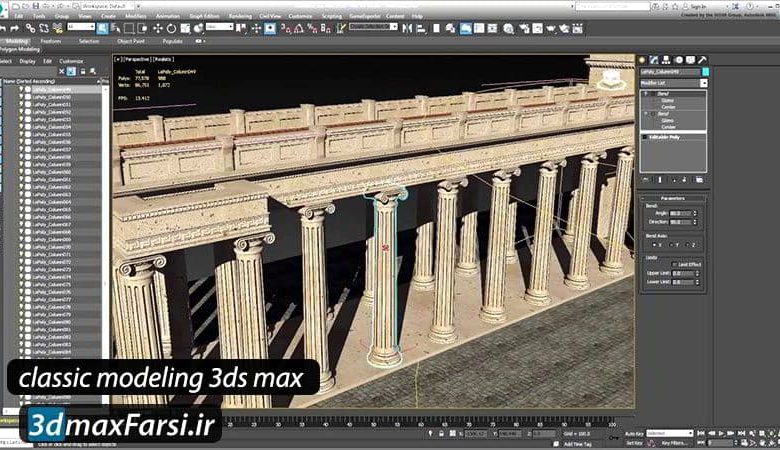
Task: Click Add Time Tag in status bar
Action: point(578,444)
